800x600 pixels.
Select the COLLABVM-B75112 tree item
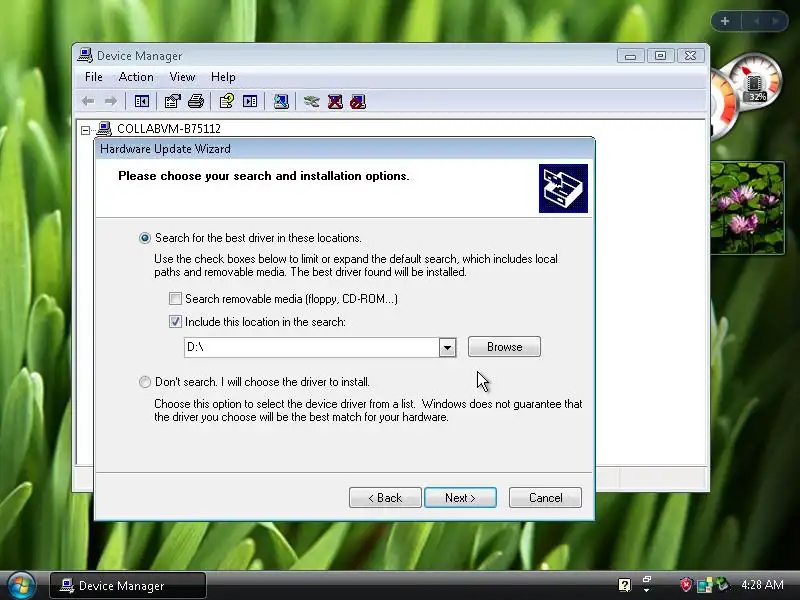click(169, 129)
